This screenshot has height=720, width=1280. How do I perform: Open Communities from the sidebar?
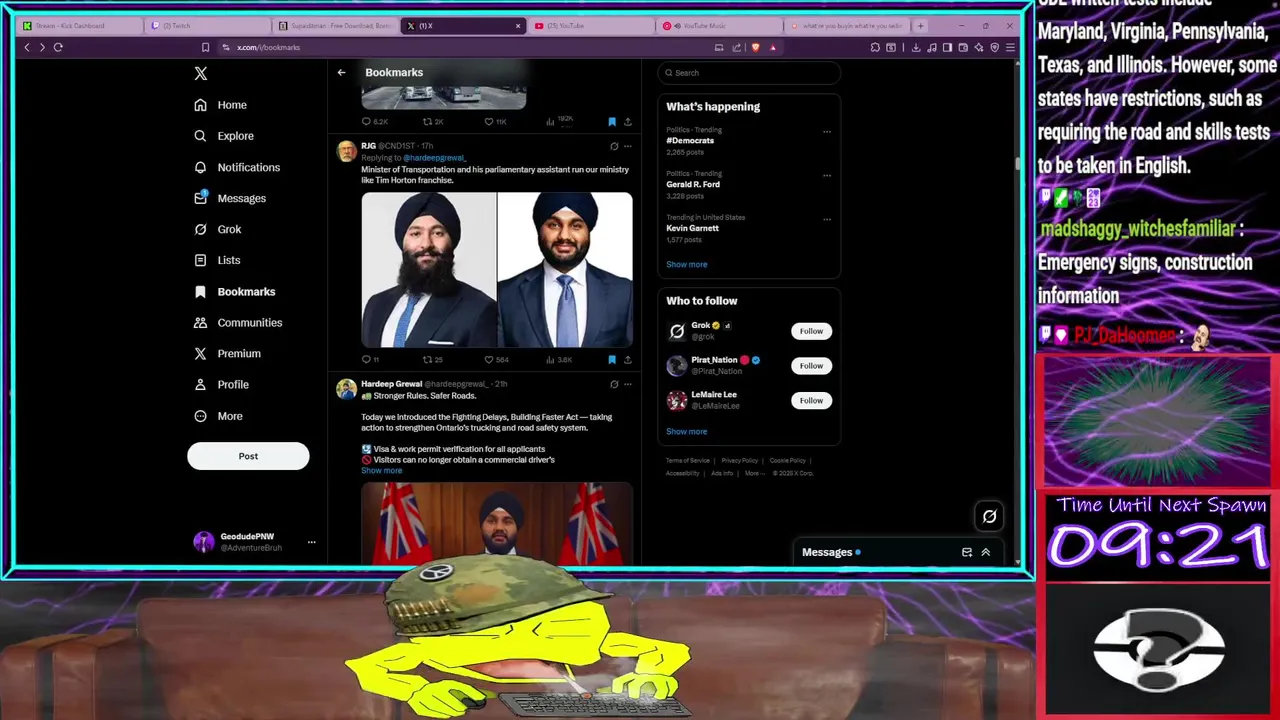(238, 322)
